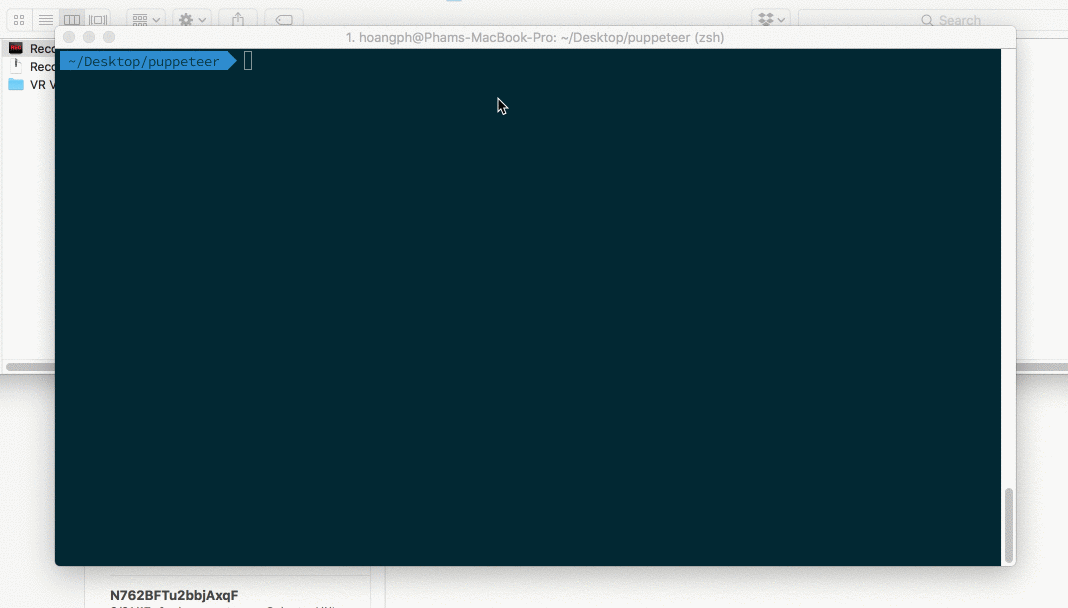Viewport: 1068px width, 608px height.
Task: Select Finder column view button
Action: [72, 20]
